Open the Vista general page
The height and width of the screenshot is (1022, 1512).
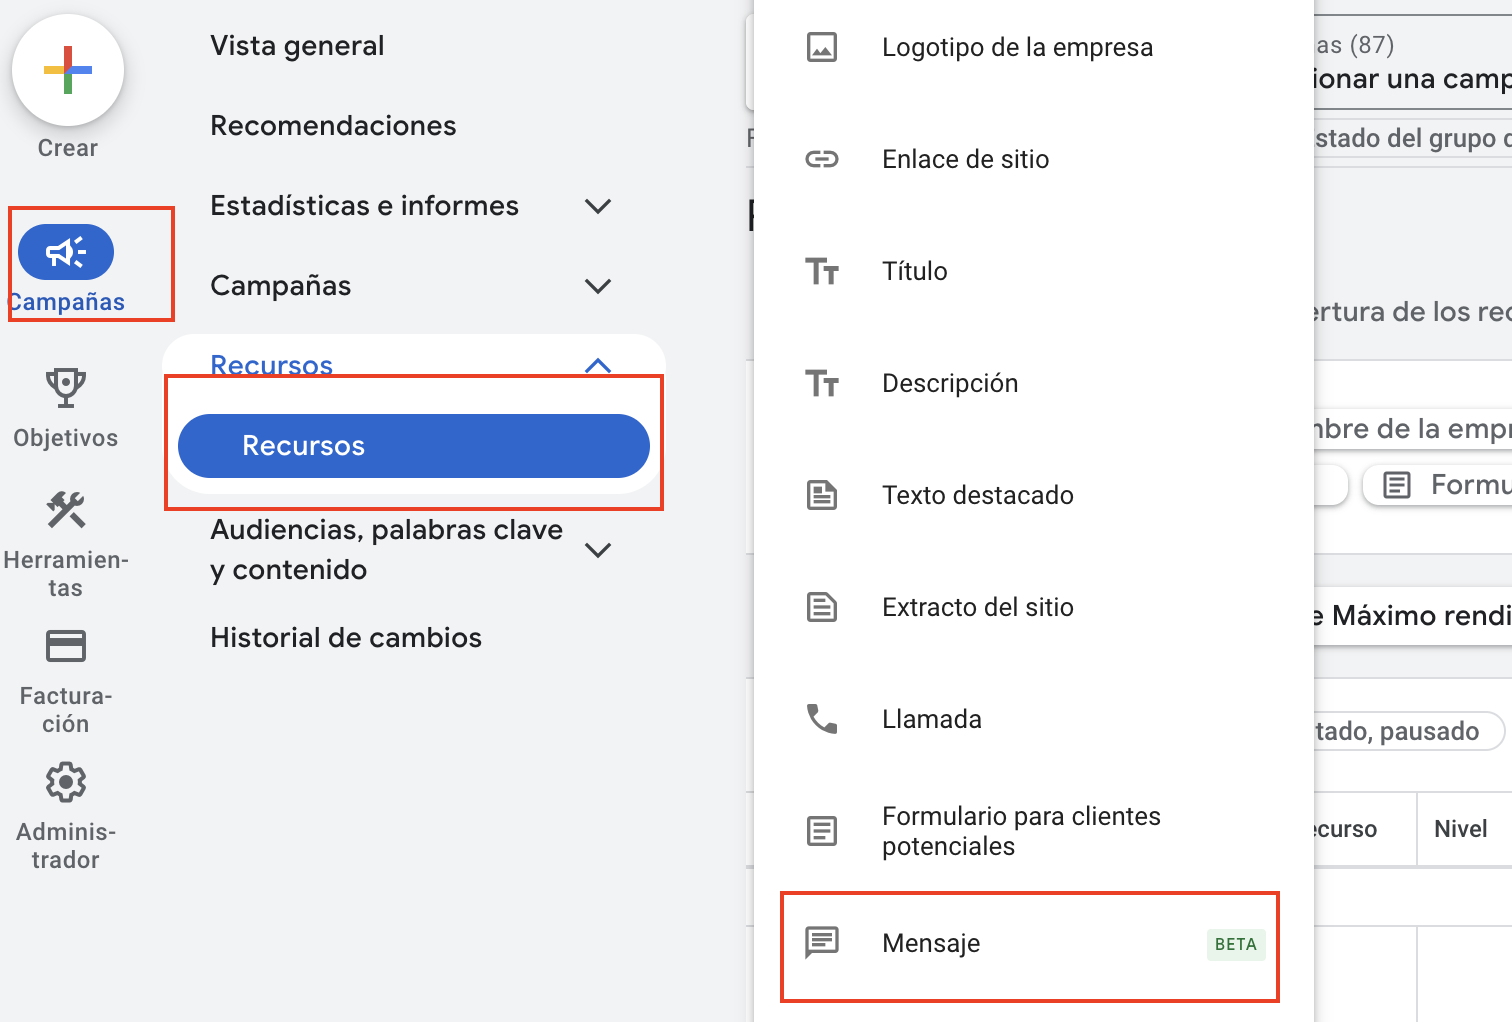tap(296, 45)
